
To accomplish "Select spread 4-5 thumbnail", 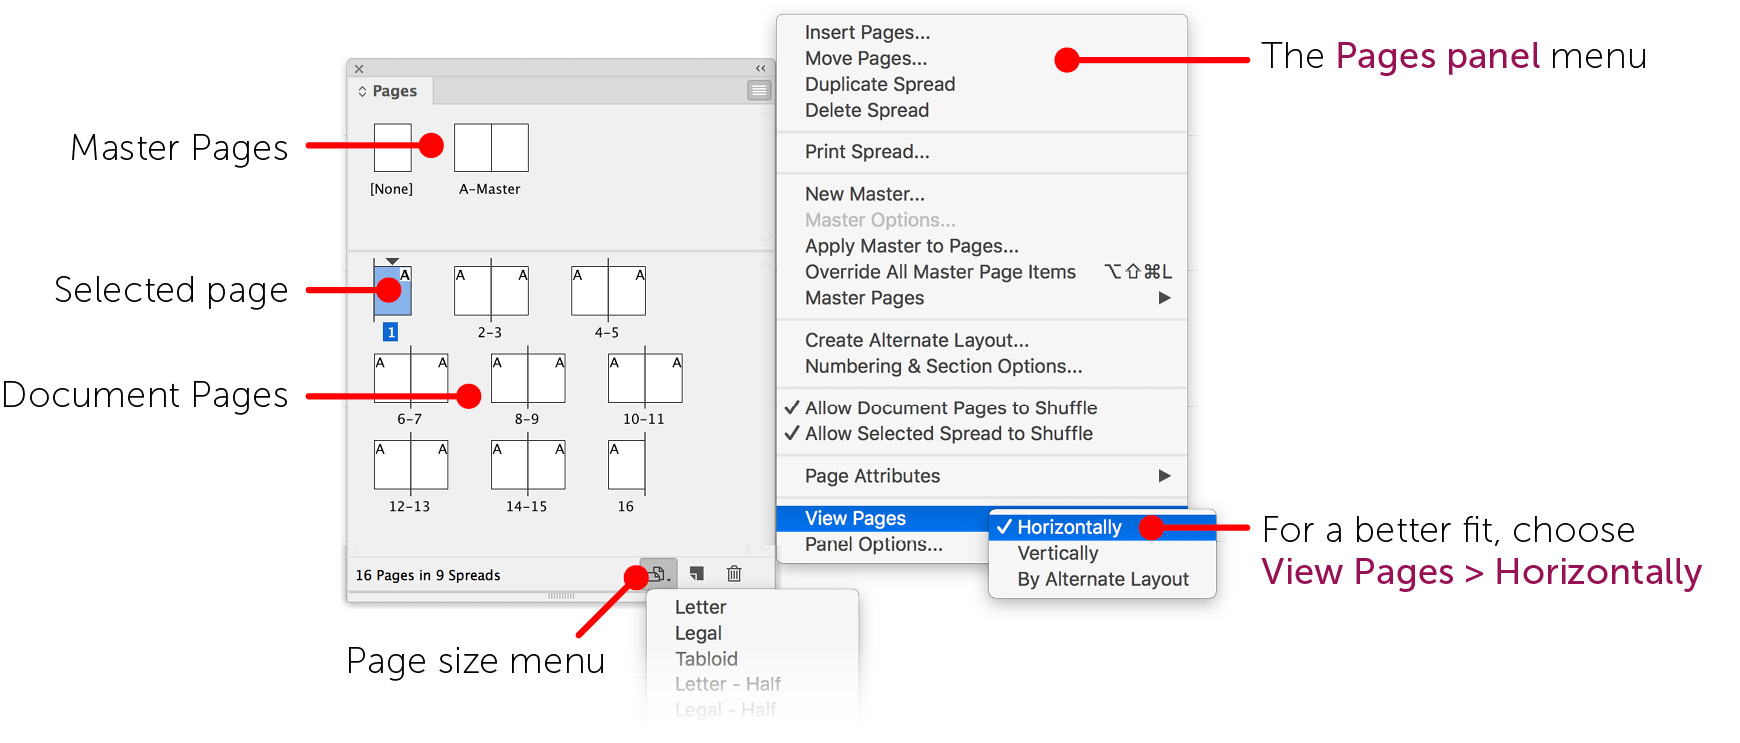I will tap(608, 291).
